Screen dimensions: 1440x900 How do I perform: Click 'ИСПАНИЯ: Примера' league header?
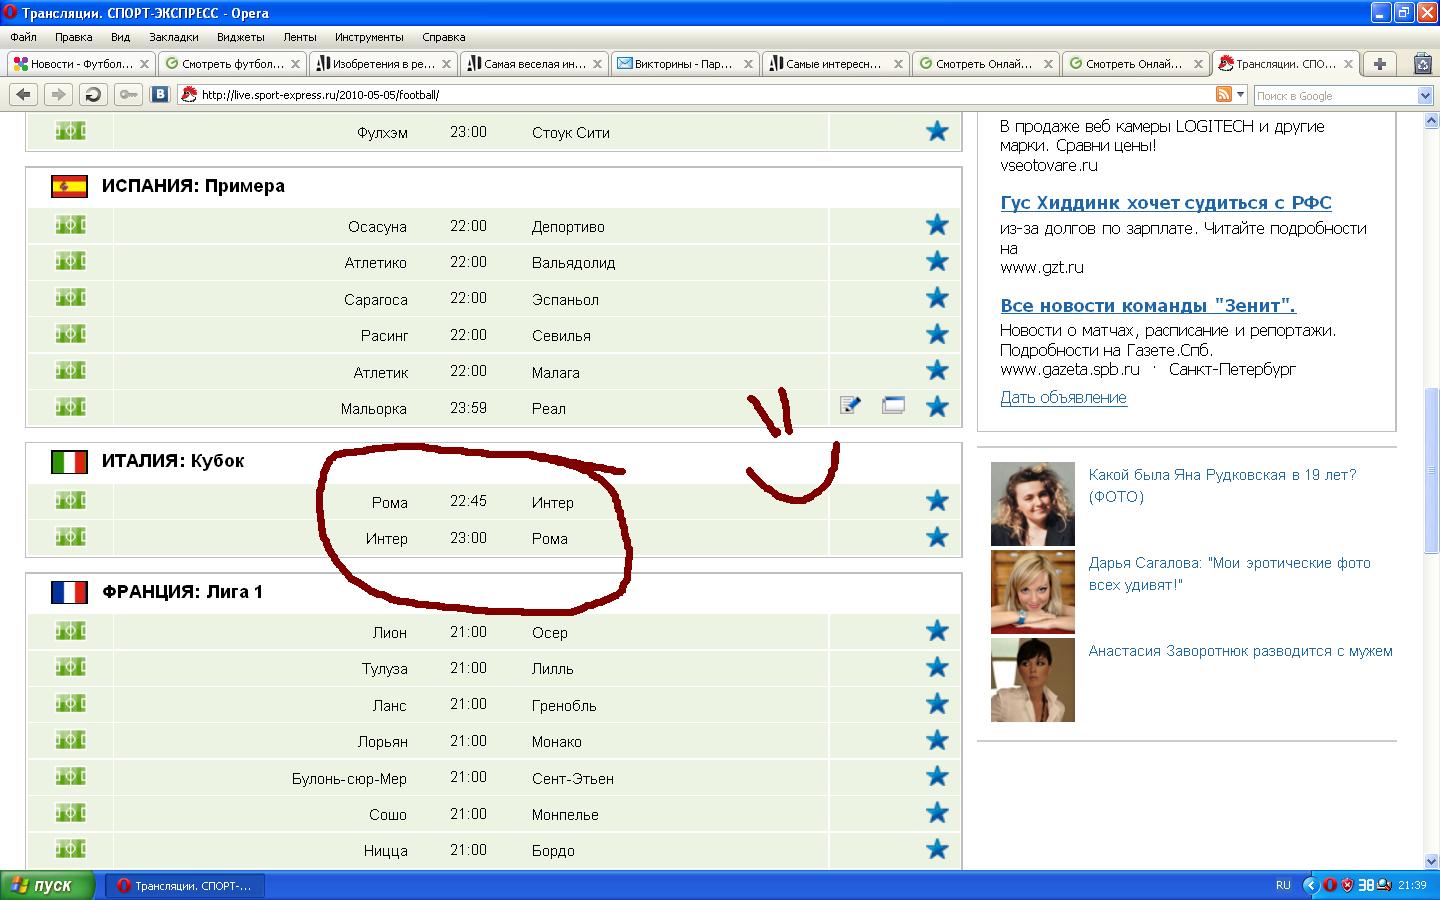[x=193, y=186]
